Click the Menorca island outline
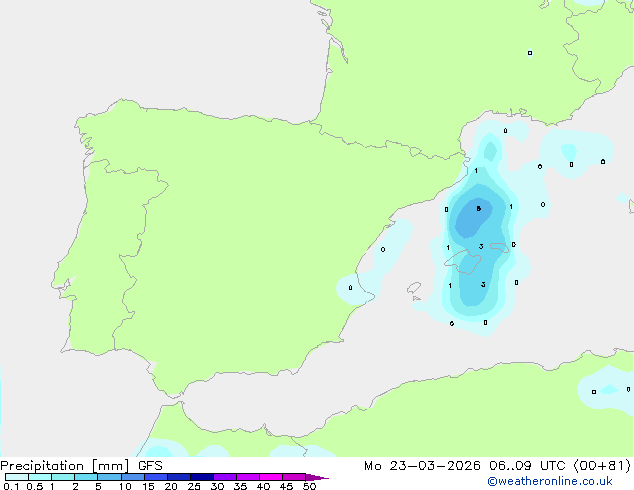Screen dimensions: 634x490 point(500,247)
